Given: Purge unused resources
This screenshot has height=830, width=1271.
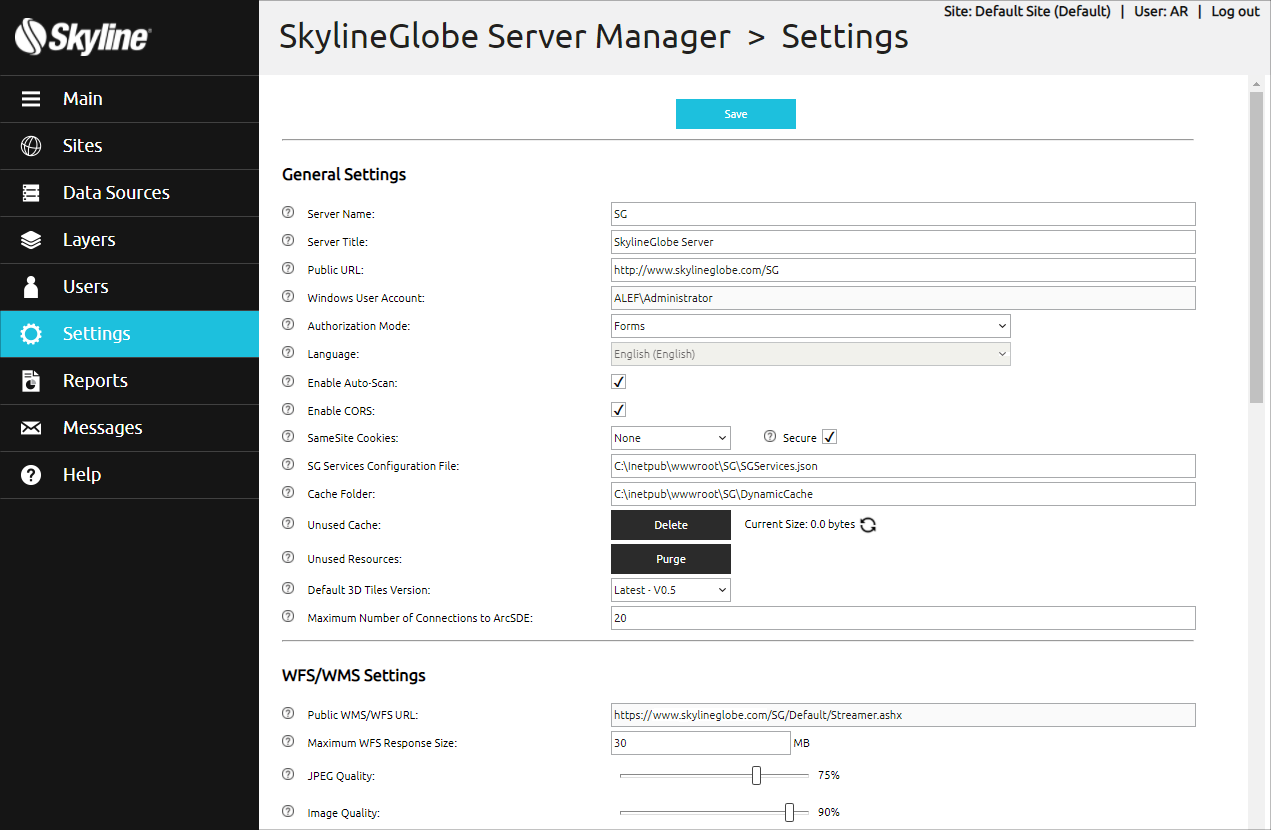Looking at the screenshot, I should pyautogui.click(x=671, y=559).
